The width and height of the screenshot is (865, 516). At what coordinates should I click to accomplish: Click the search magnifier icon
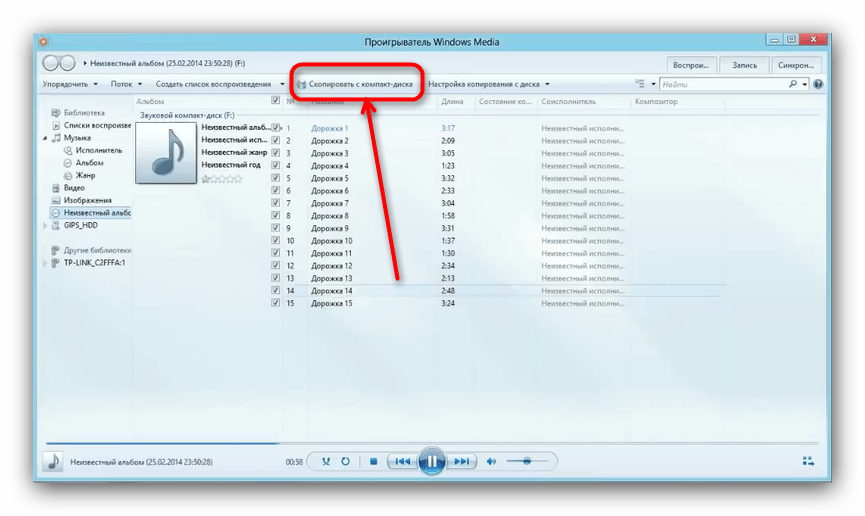[793, 84]
